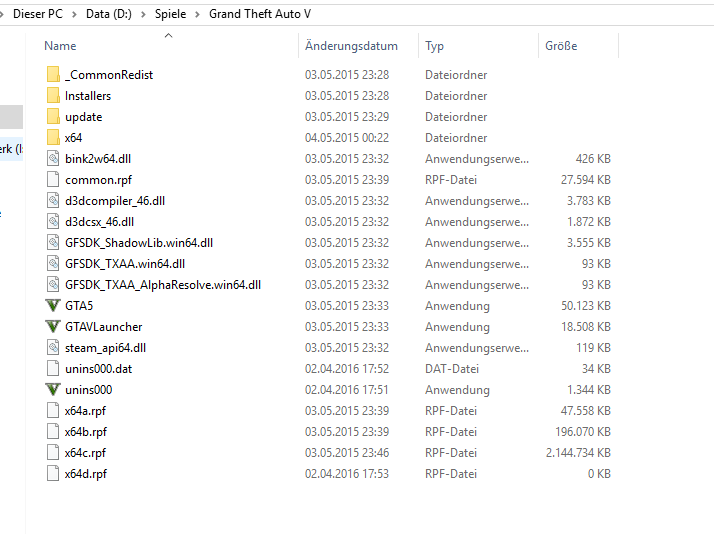714x534 pixels.
Task: Select the 50.123 KB size of GTA5
Action: pos(586,305)
